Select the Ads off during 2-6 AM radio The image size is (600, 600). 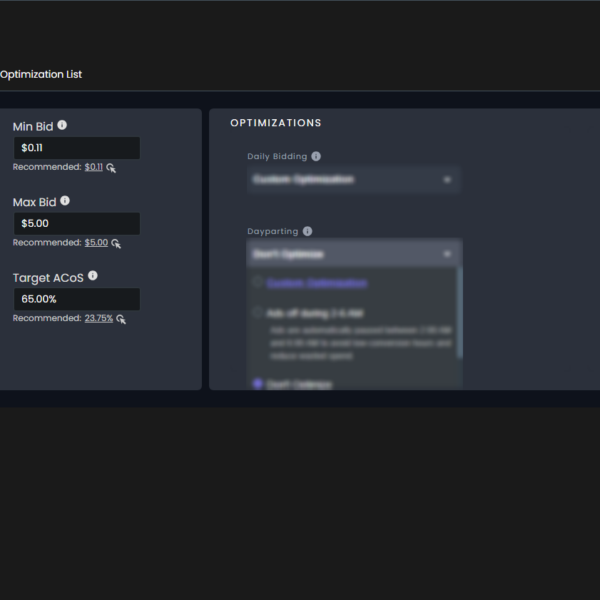point(257,312)
